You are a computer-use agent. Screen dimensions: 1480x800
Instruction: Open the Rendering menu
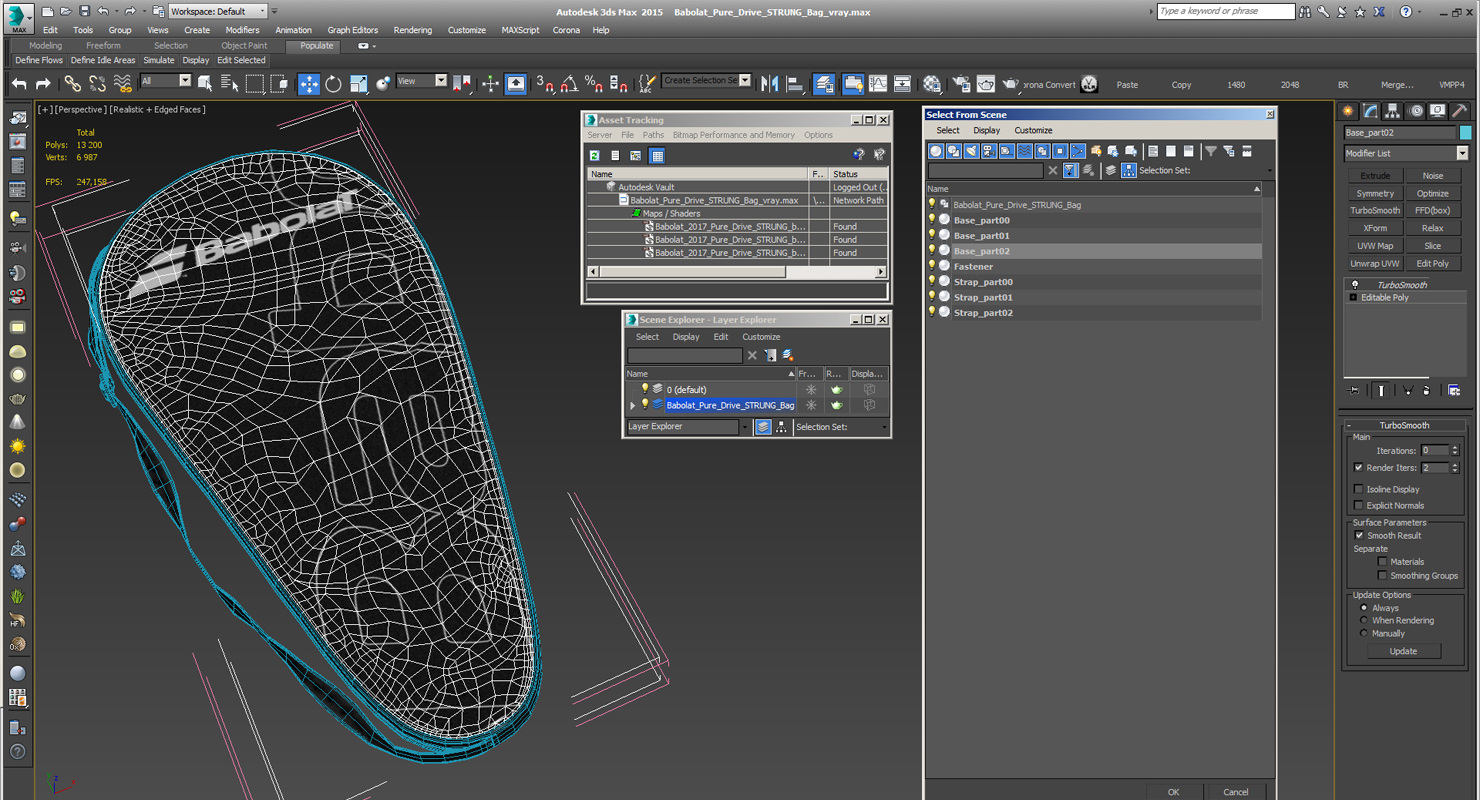pos(412,30)
